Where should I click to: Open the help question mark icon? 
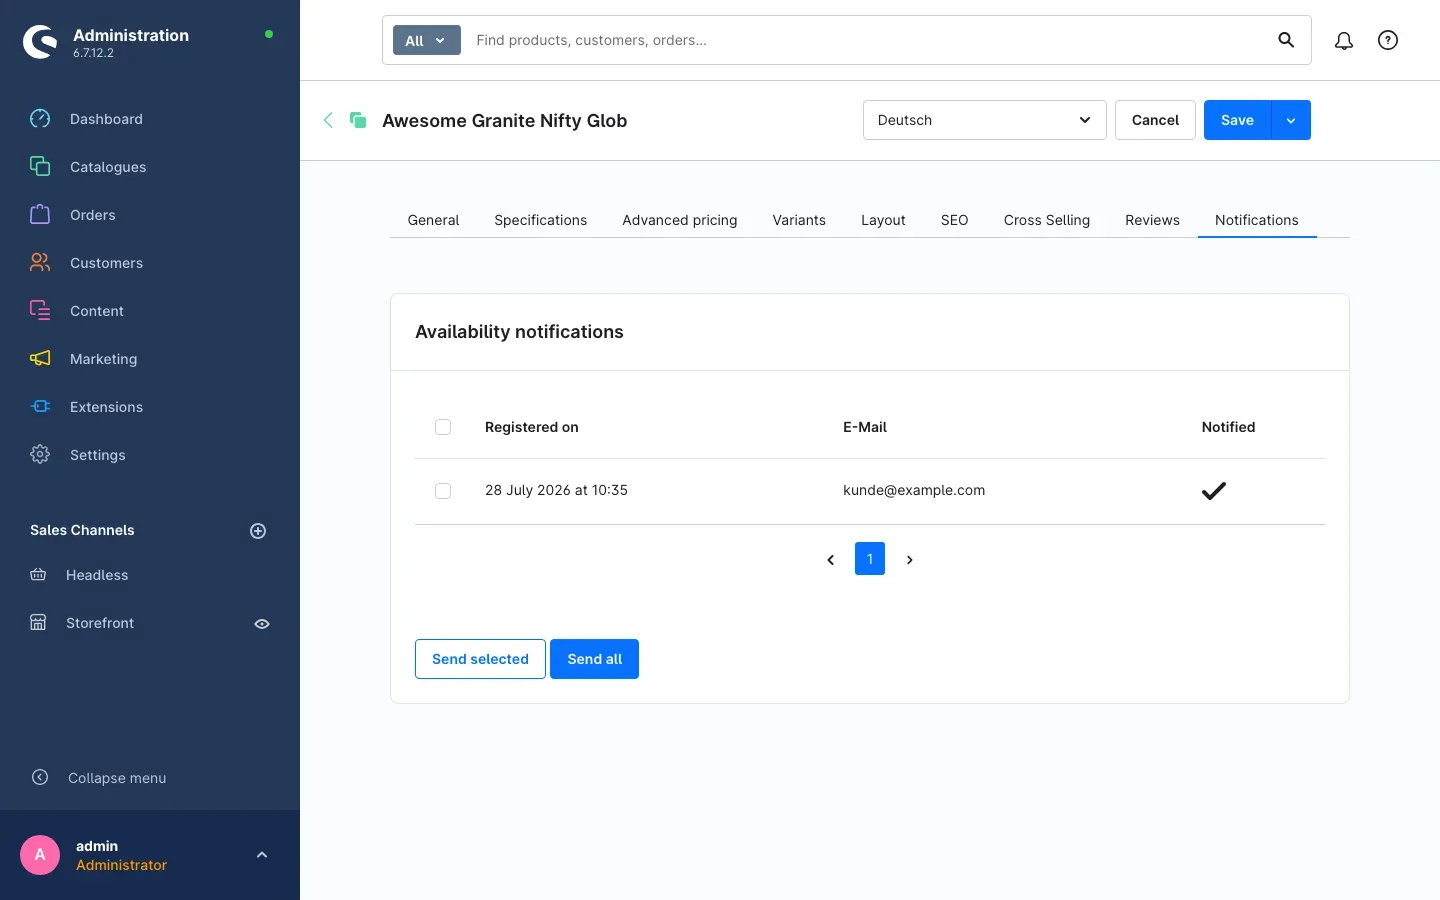(1388, 40)
